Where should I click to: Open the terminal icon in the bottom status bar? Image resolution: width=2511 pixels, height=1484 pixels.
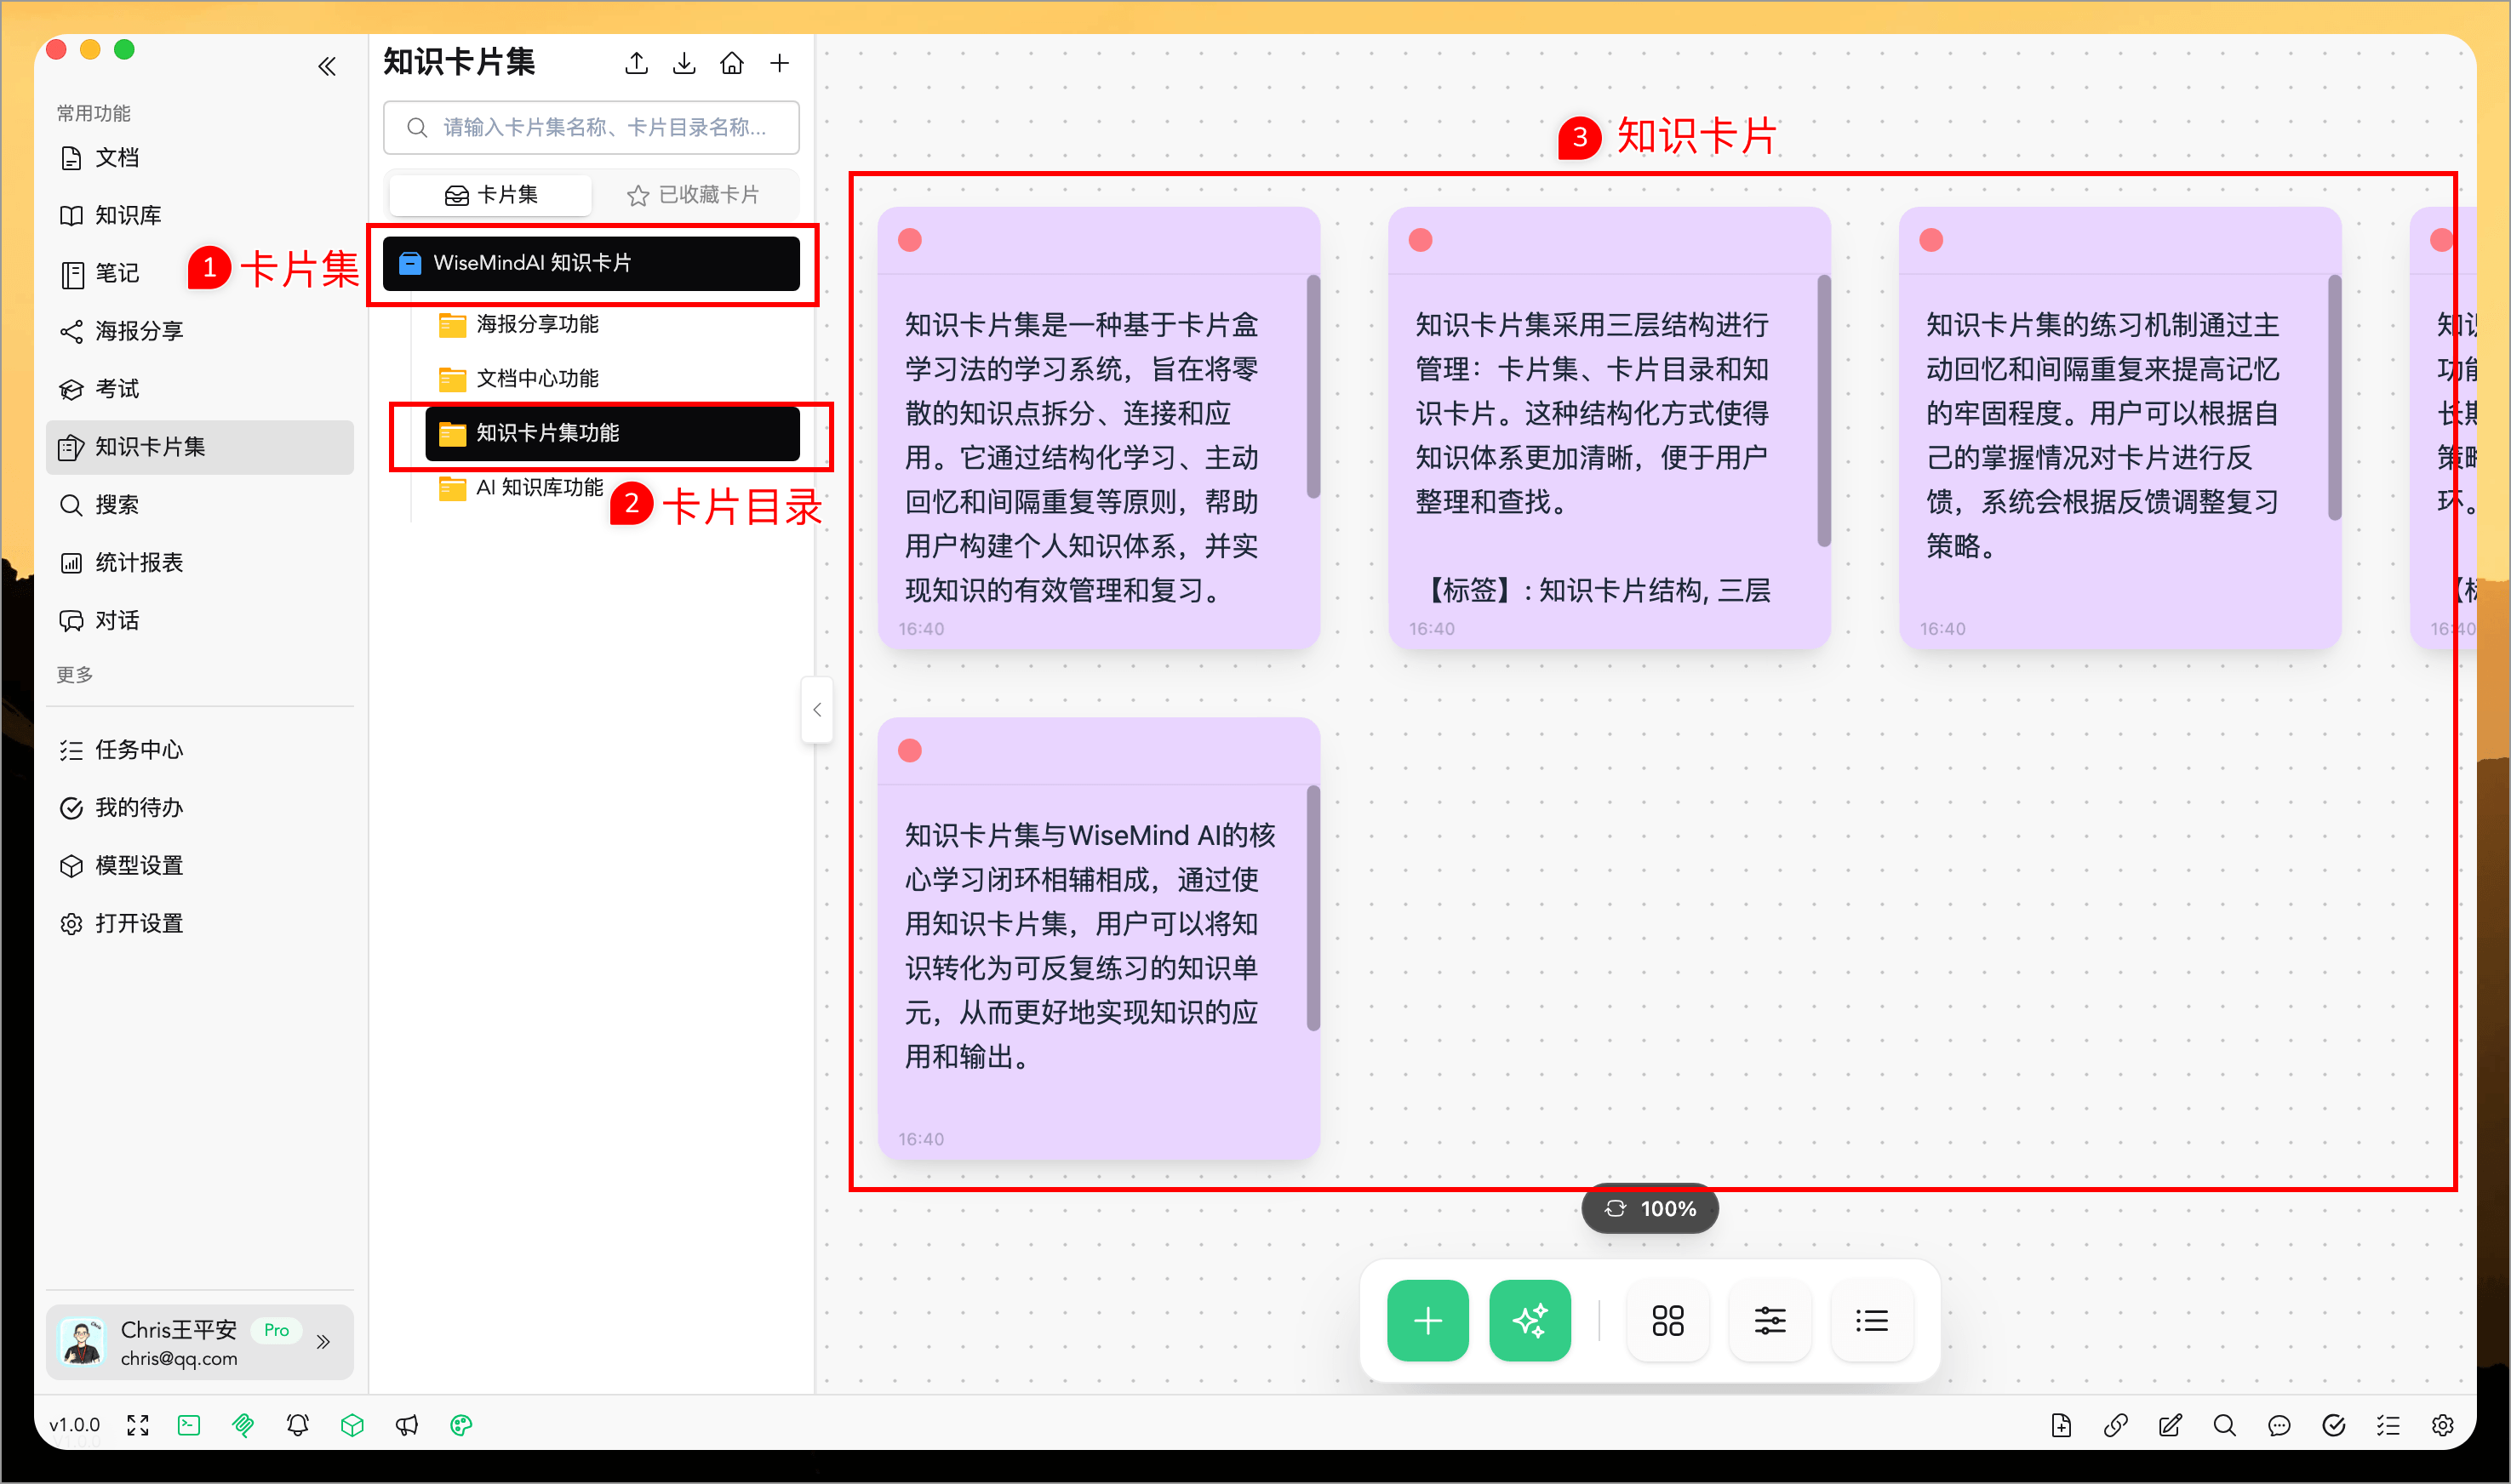click(189, 1425)
